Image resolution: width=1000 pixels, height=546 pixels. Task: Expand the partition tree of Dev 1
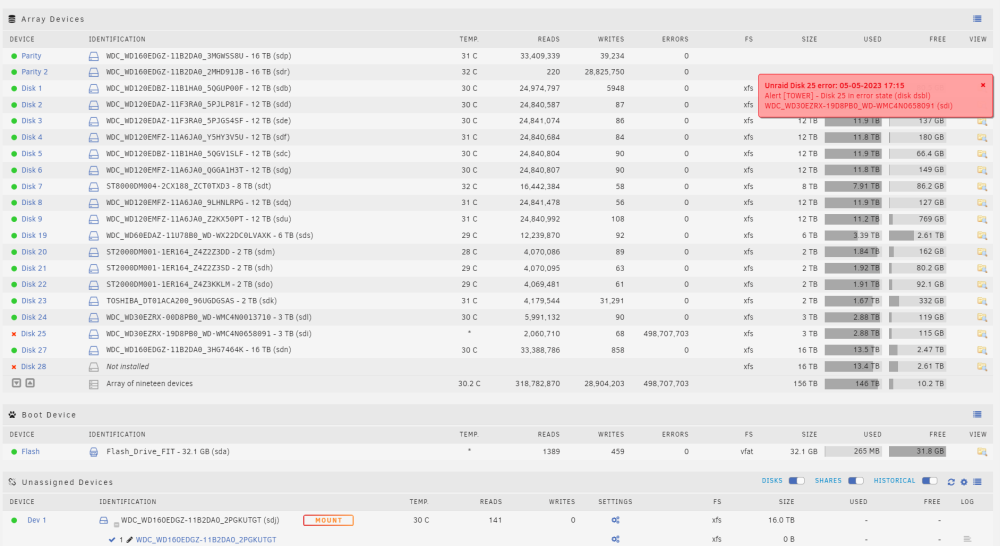coord(116,524)
